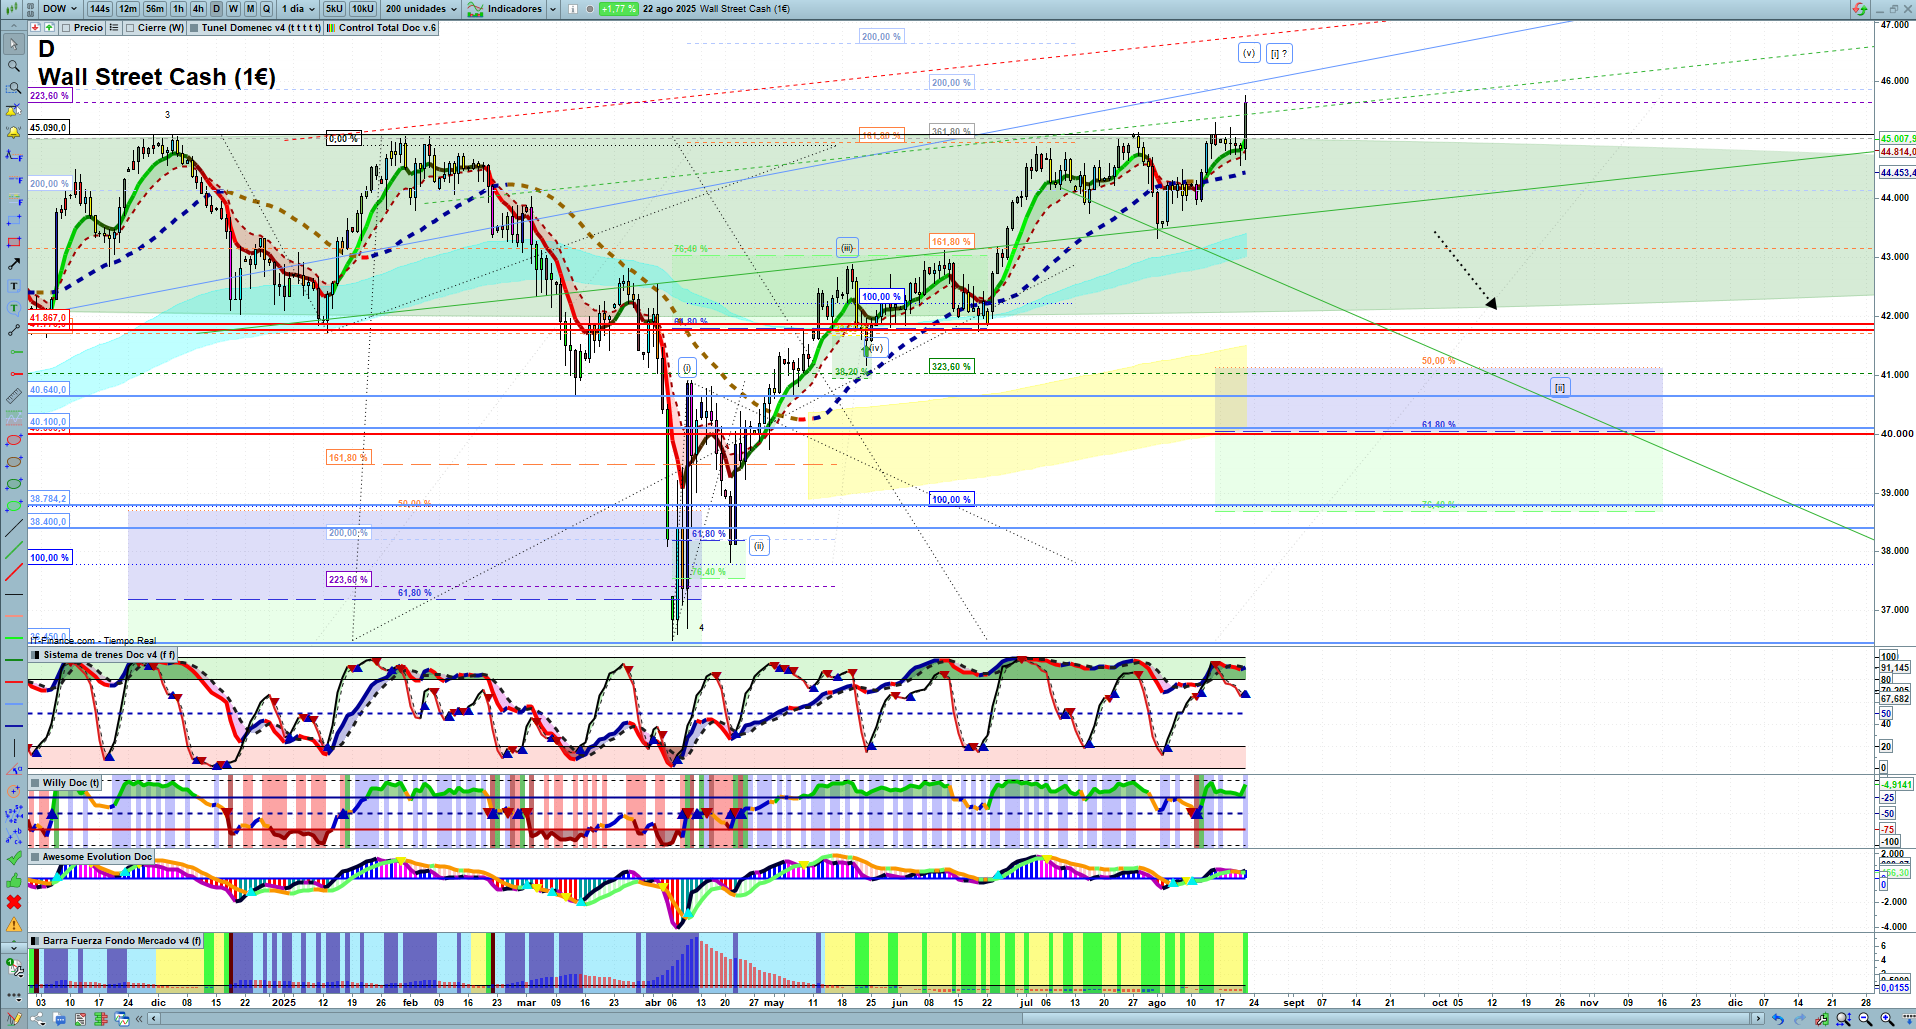Set history to 10kU units
This screenshot has width=1916, height=1029.
click(x=363, y=9)
